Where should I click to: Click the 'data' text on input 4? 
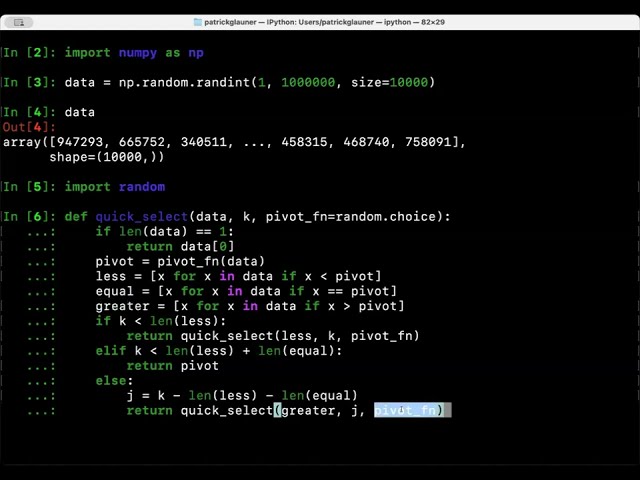pyautogui.click(x=80, y=112)
